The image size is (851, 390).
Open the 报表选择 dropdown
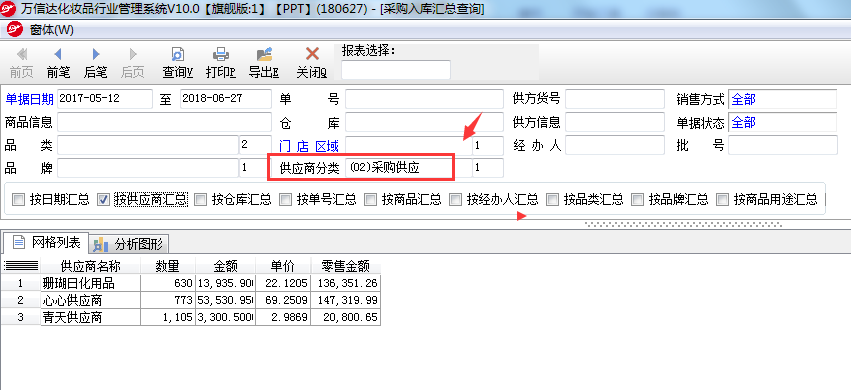click(396, 69)
